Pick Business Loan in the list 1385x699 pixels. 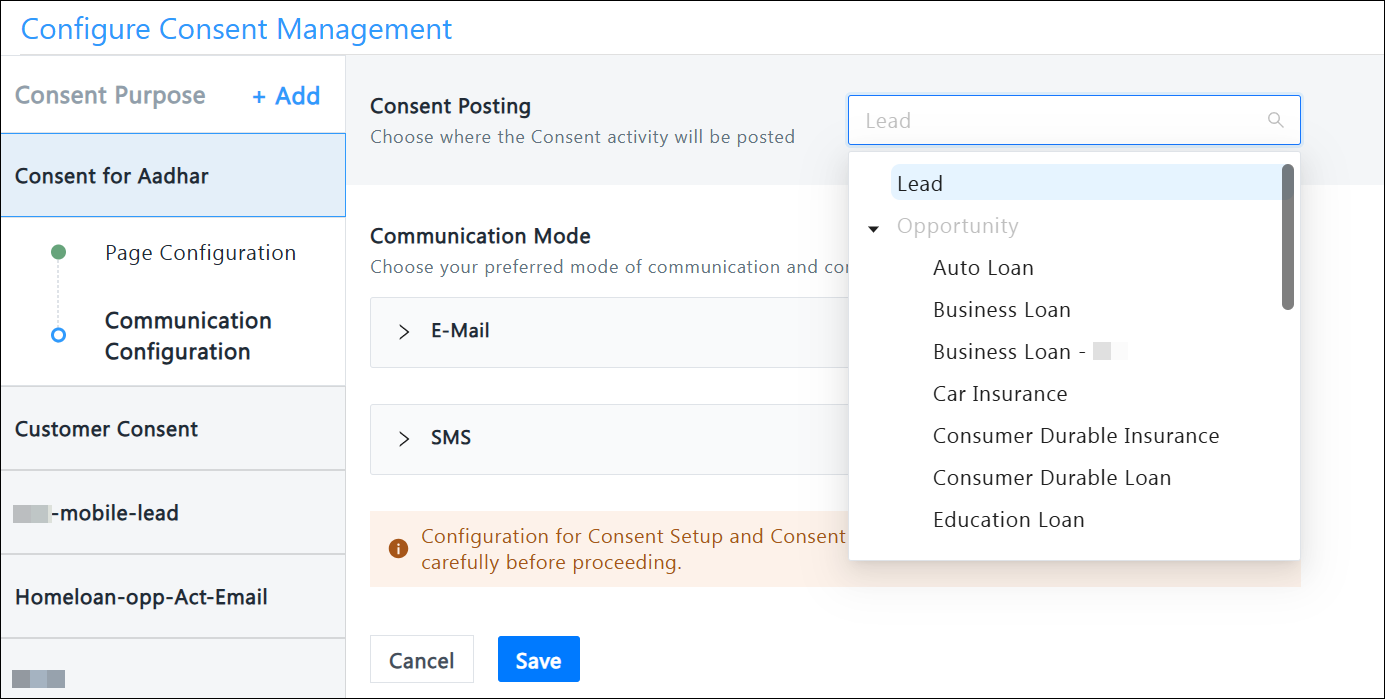tap(1001, 310)
